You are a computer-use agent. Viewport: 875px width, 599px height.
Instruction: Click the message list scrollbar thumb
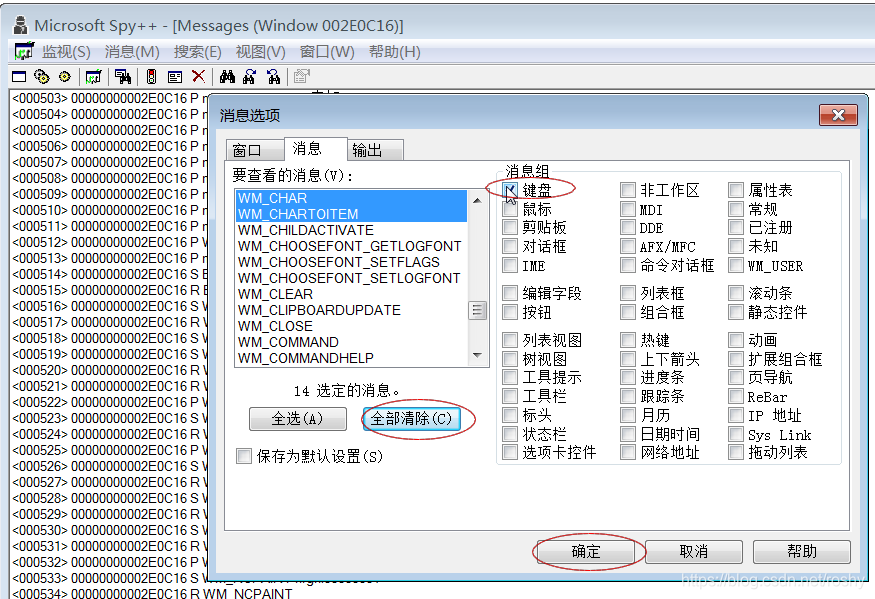coord(477,310)
